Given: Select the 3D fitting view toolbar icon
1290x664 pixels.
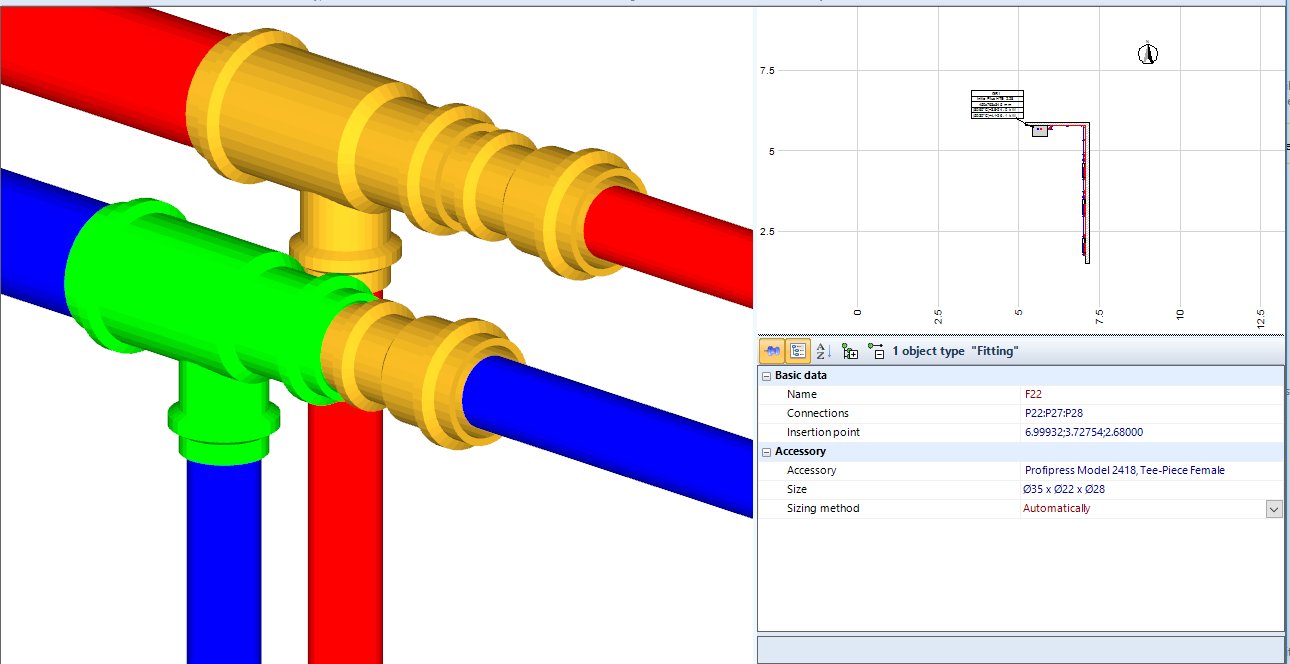Looking at the screenshot, I should [770, 350].
